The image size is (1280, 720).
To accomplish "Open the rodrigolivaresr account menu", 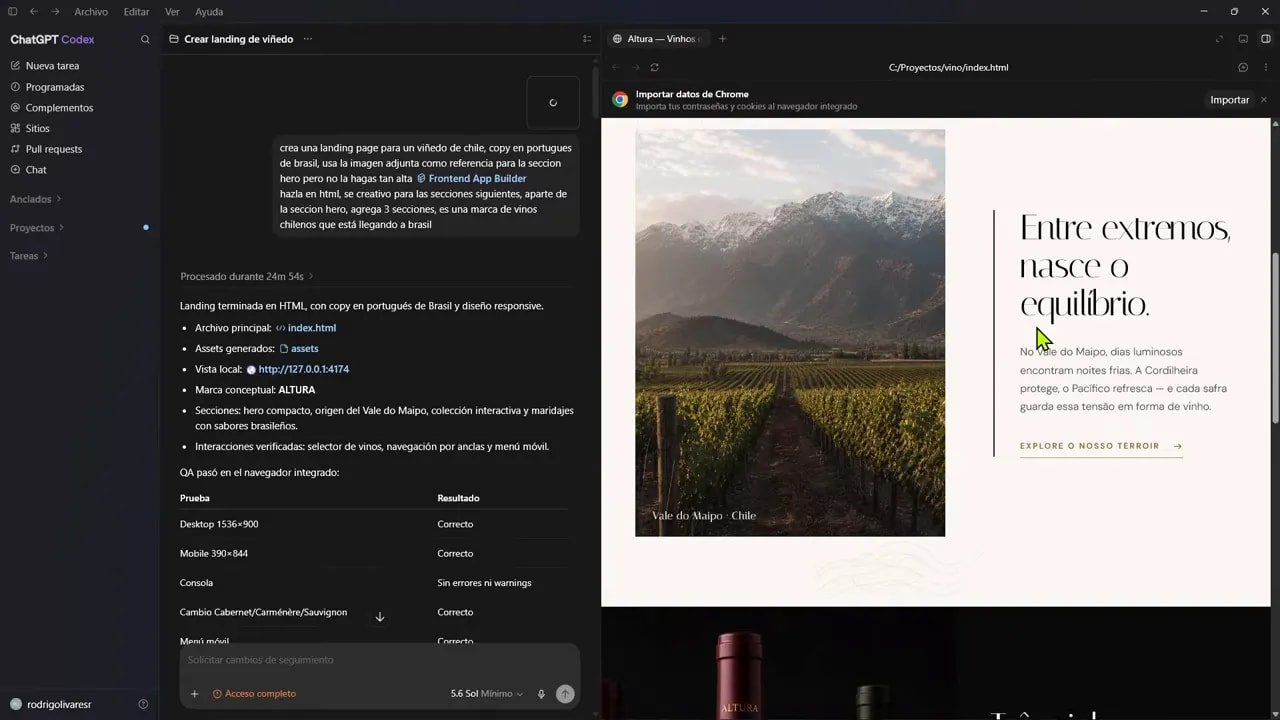I will 59,705.
